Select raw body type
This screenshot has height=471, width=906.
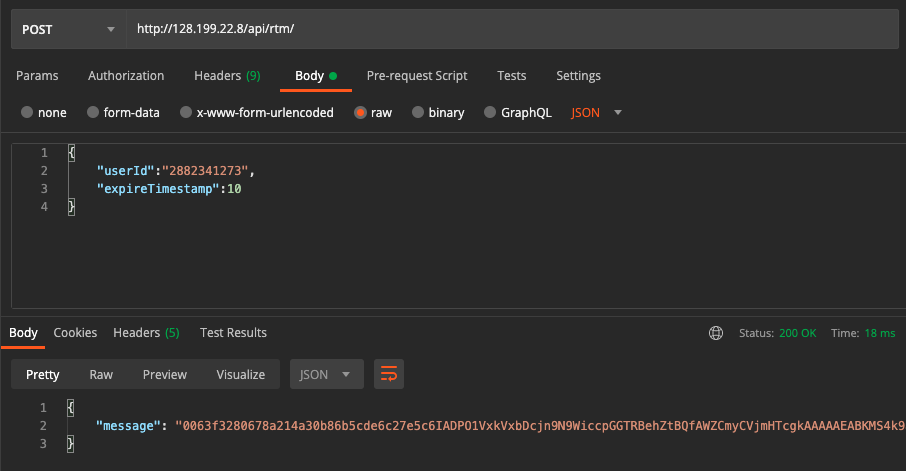pyautogui.click(x=373, y=113)
